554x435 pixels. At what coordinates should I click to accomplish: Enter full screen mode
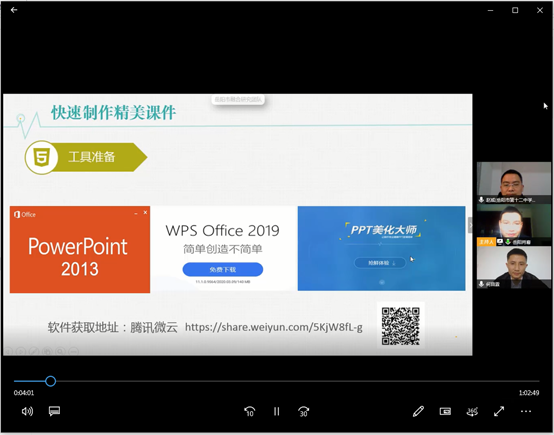coord(499,411)
